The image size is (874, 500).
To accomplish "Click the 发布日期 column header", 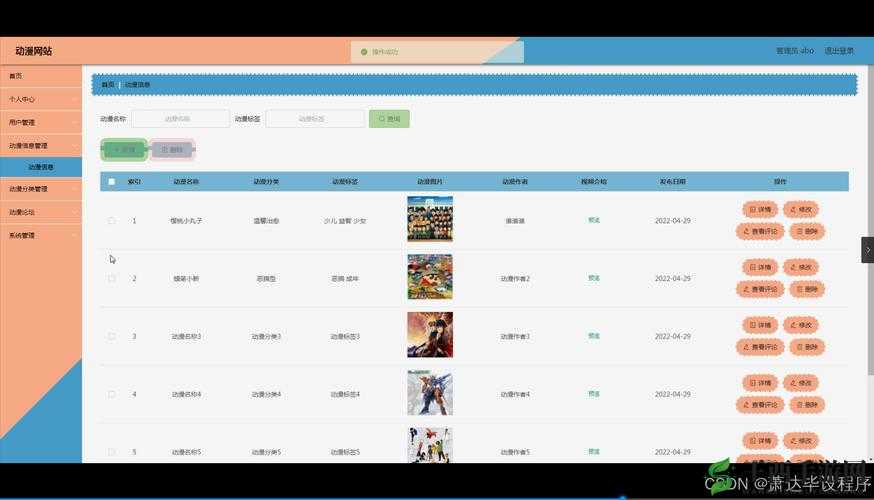I will (673, 182).
